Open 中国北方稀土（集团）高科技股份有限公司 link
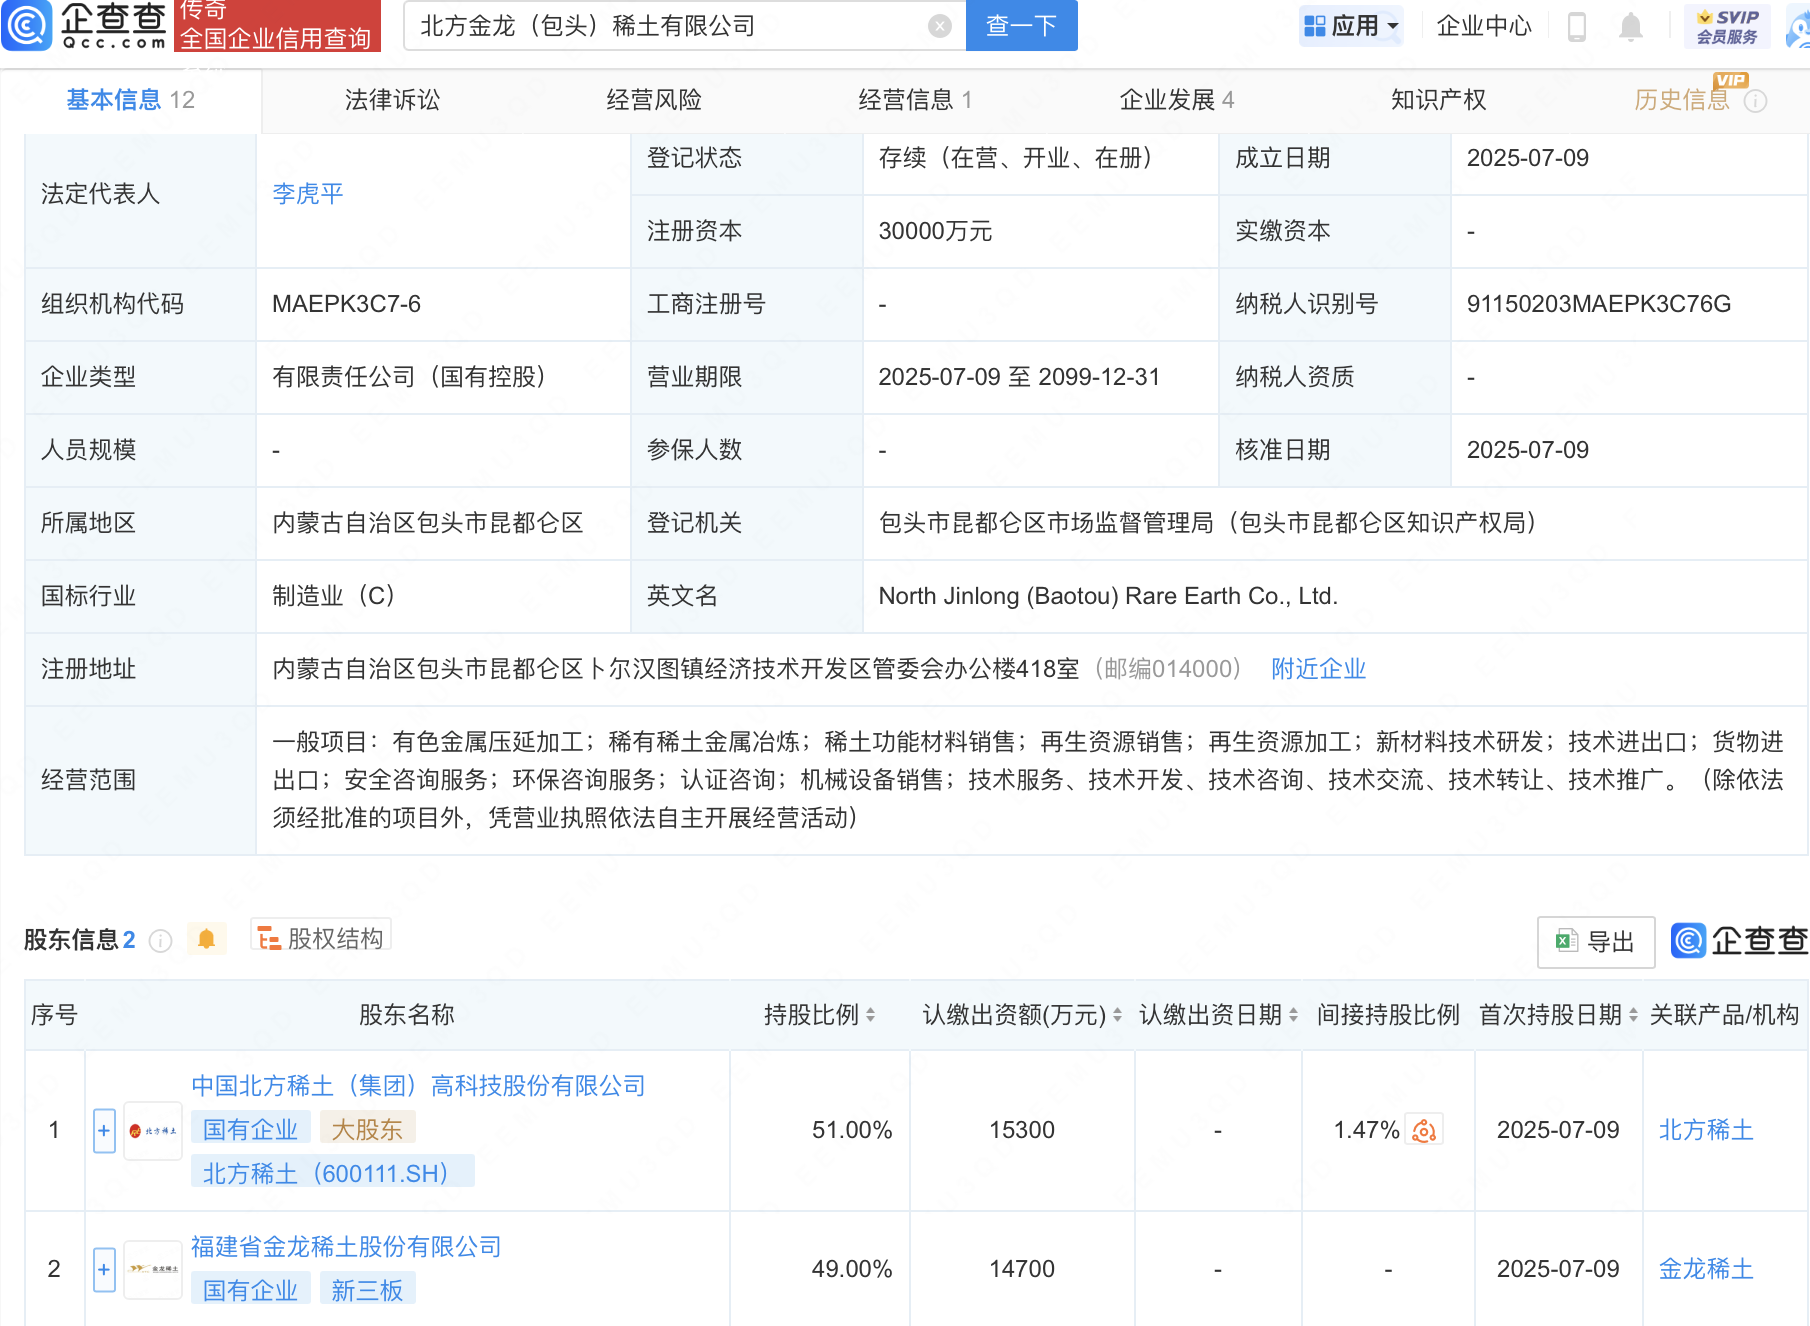1810x1326 pixels. point(418,1086)
